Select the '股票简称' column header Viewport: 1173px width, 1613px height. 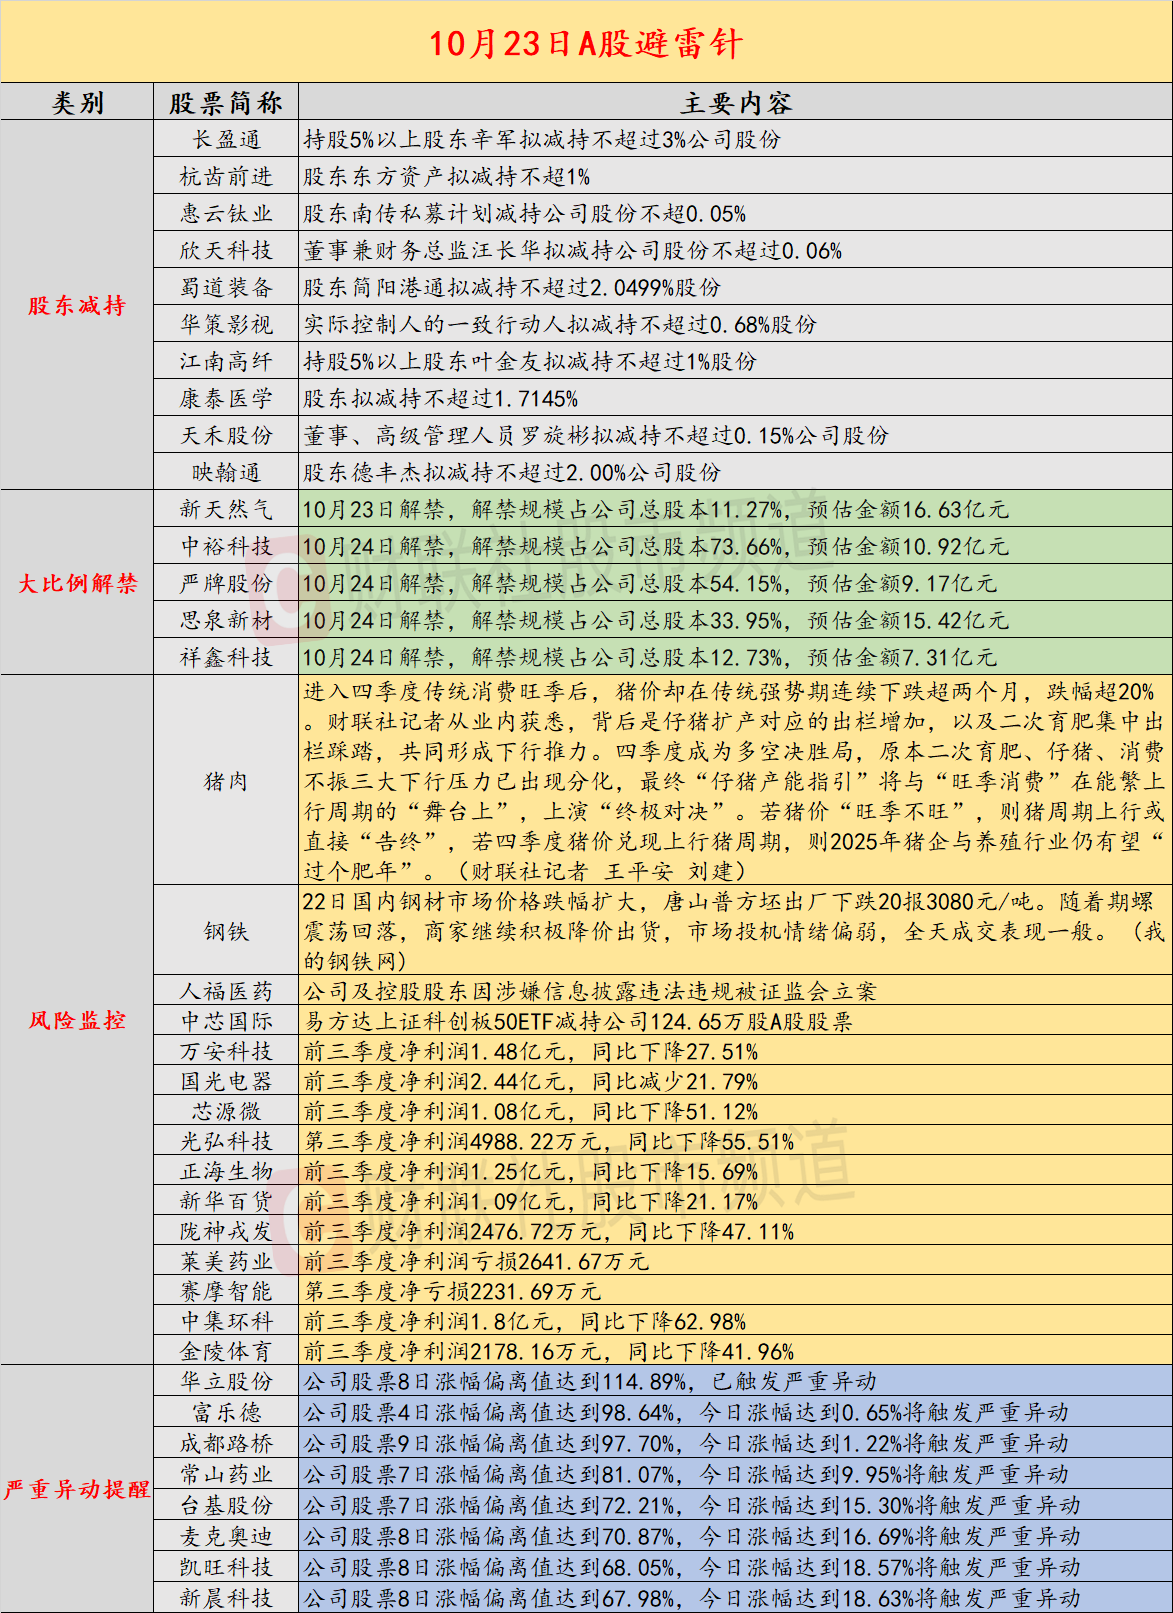[x=226, y=103]
